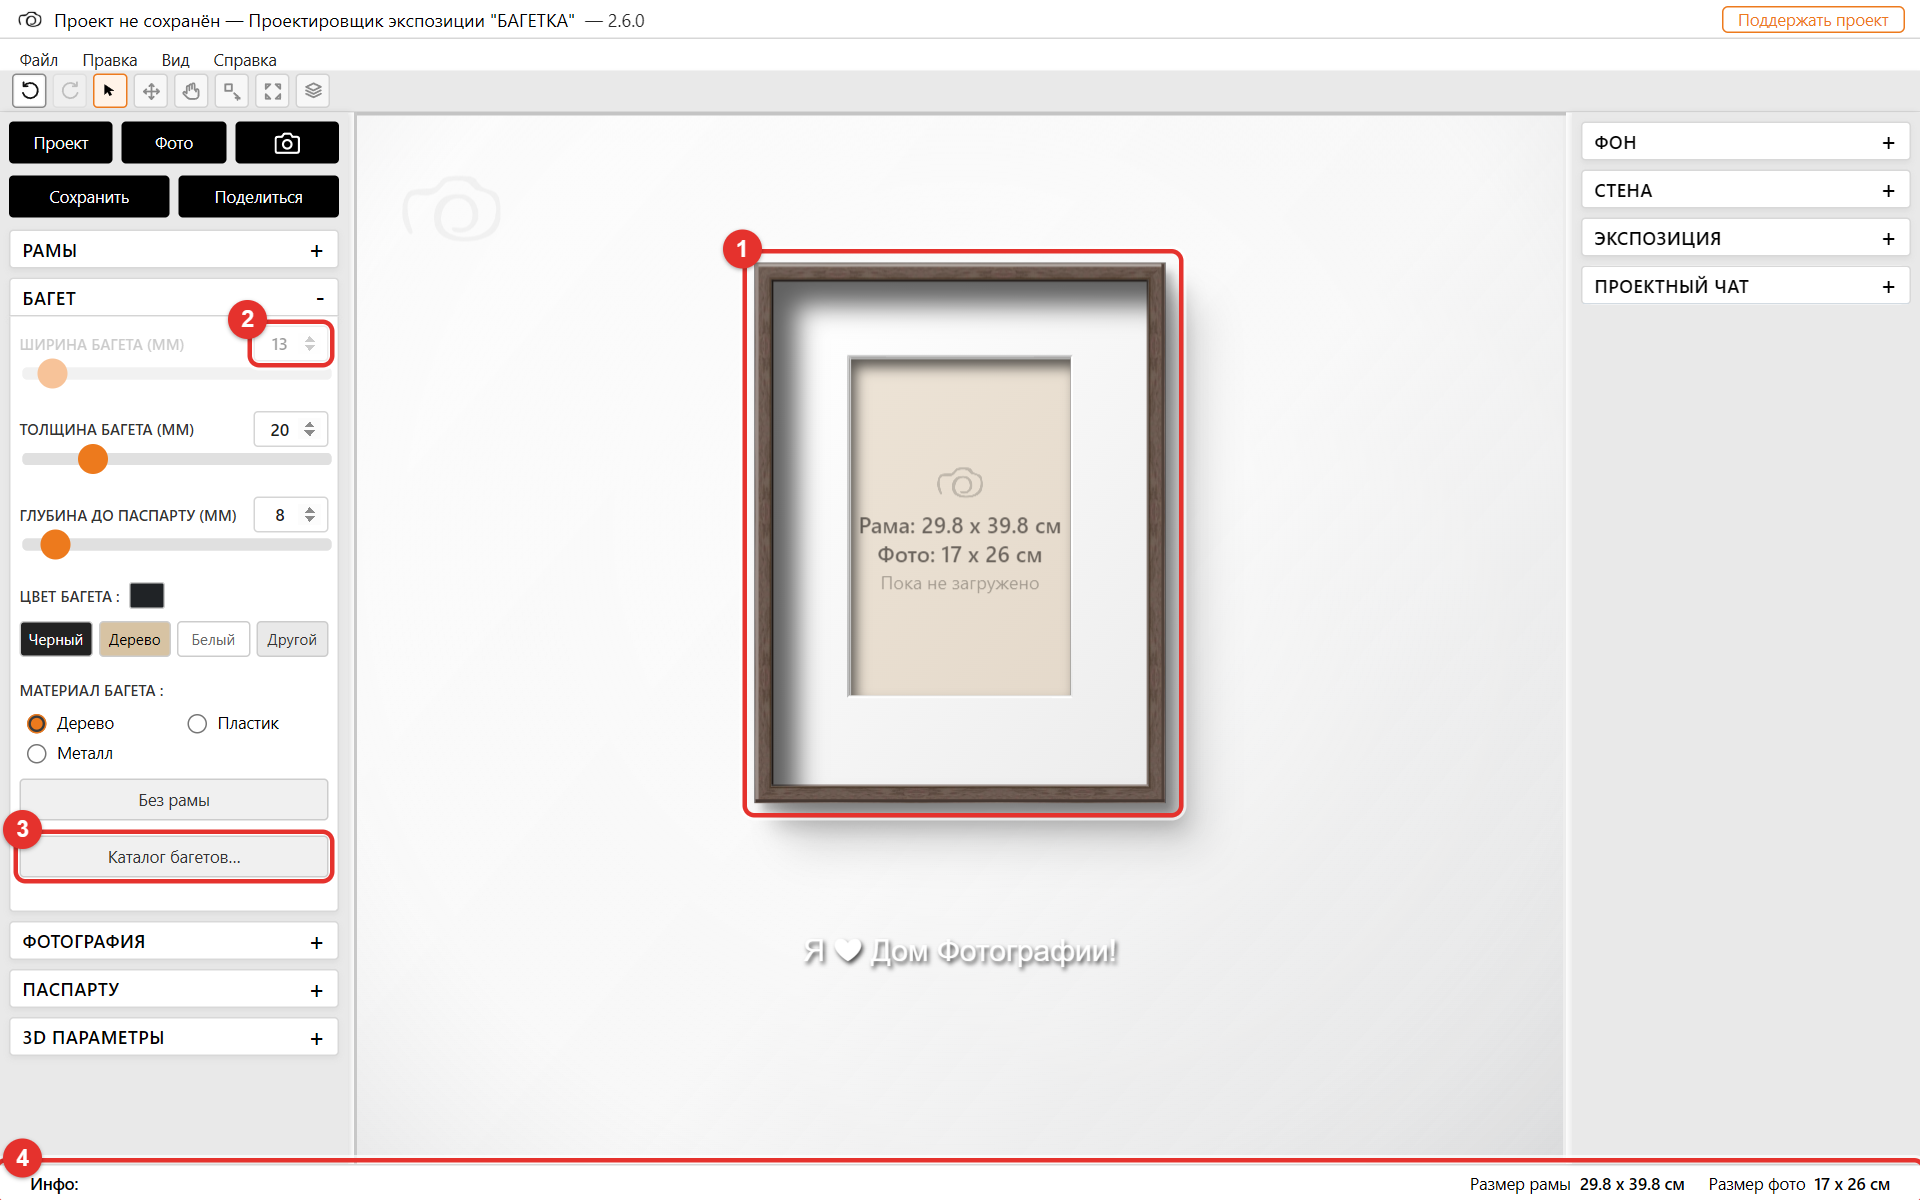
Task: Activate the move crosshair tool
Action: tap(151, 91)
